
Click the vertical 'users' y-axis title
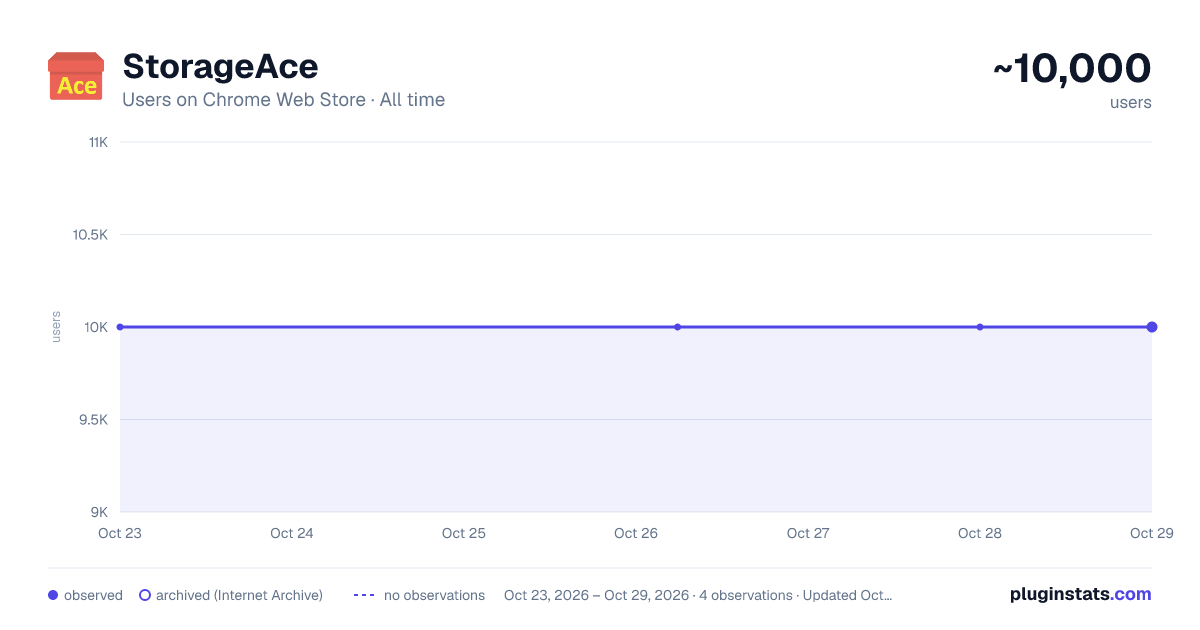56,327
